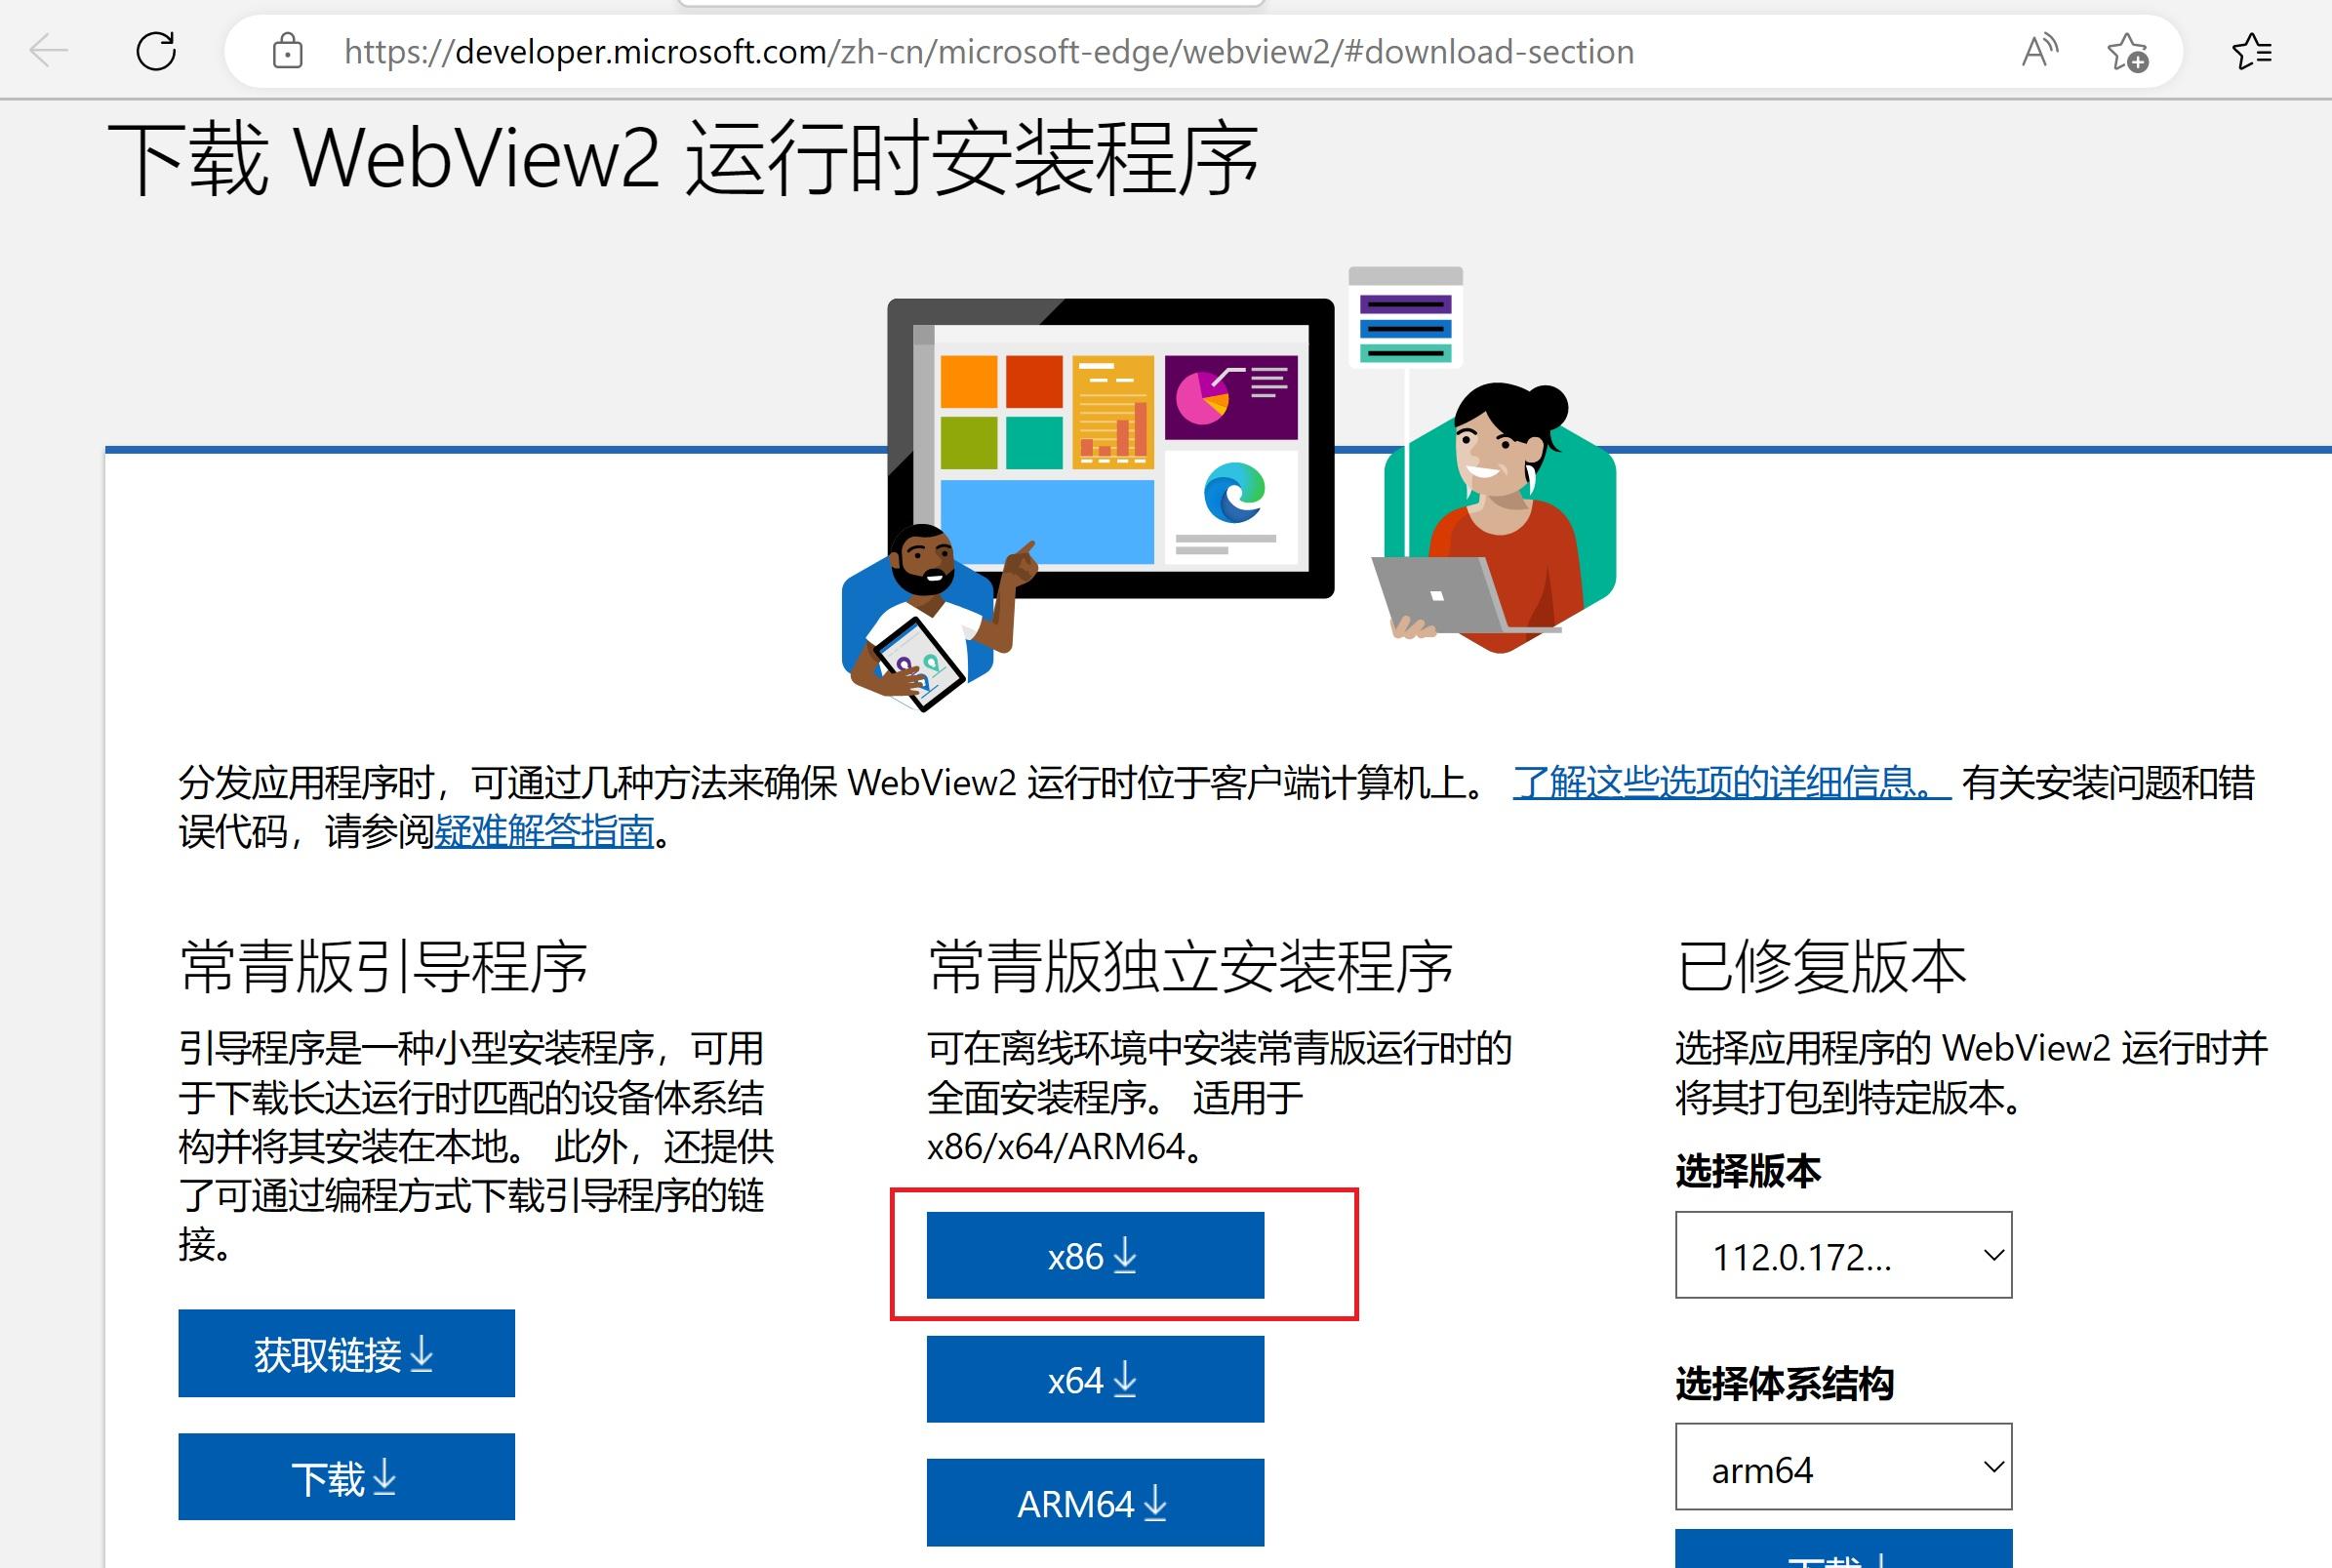Download the ARM64 standalone installer

(x=1095, y=1502)
